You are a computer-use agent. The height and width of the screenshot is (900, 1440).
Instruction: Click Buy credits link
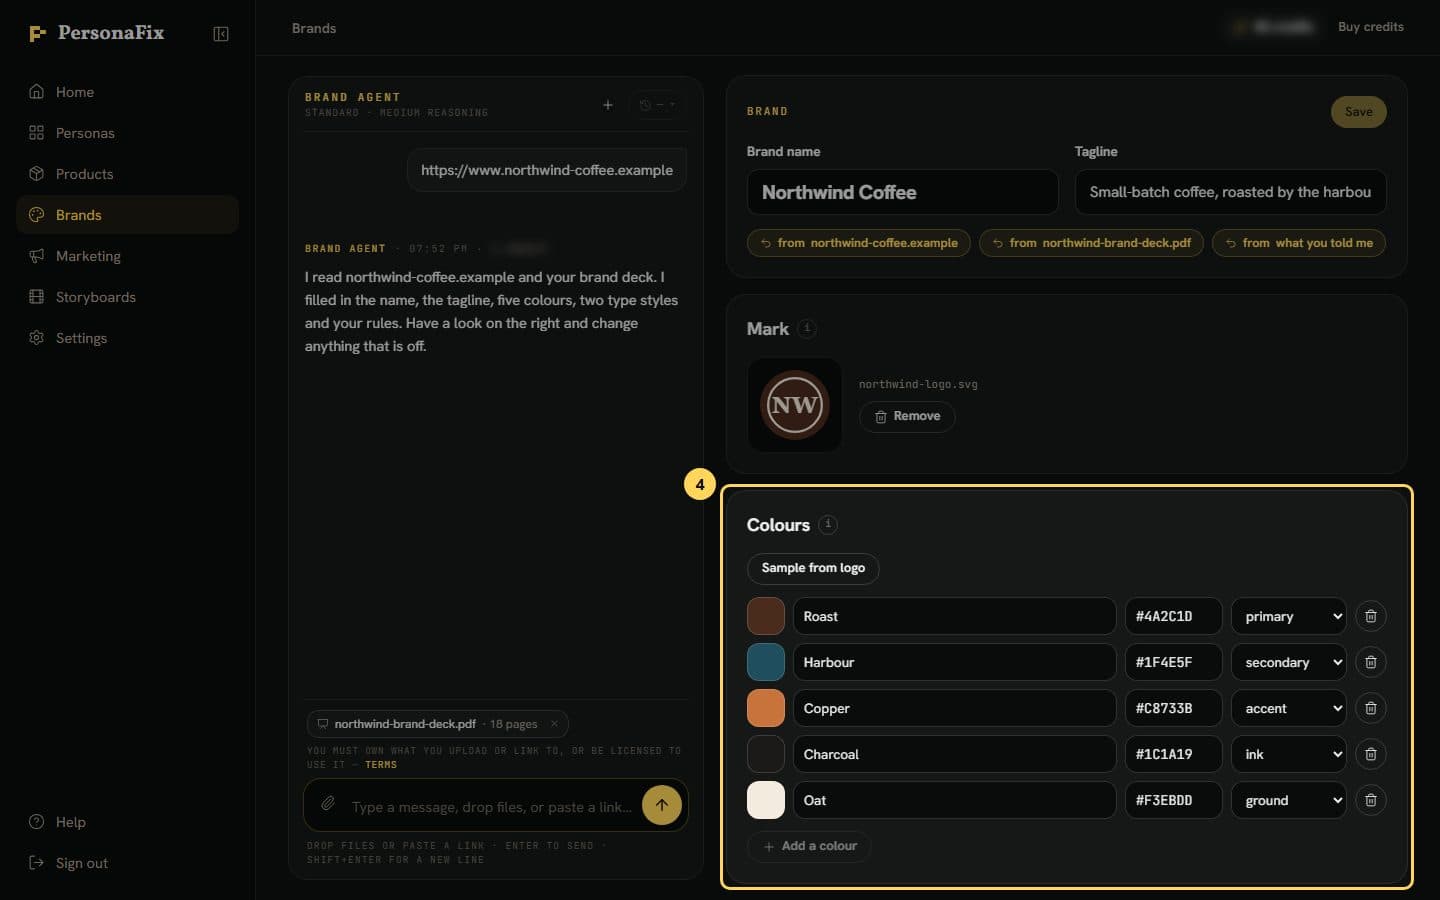pyautogui.click(x=1371, y=27)
